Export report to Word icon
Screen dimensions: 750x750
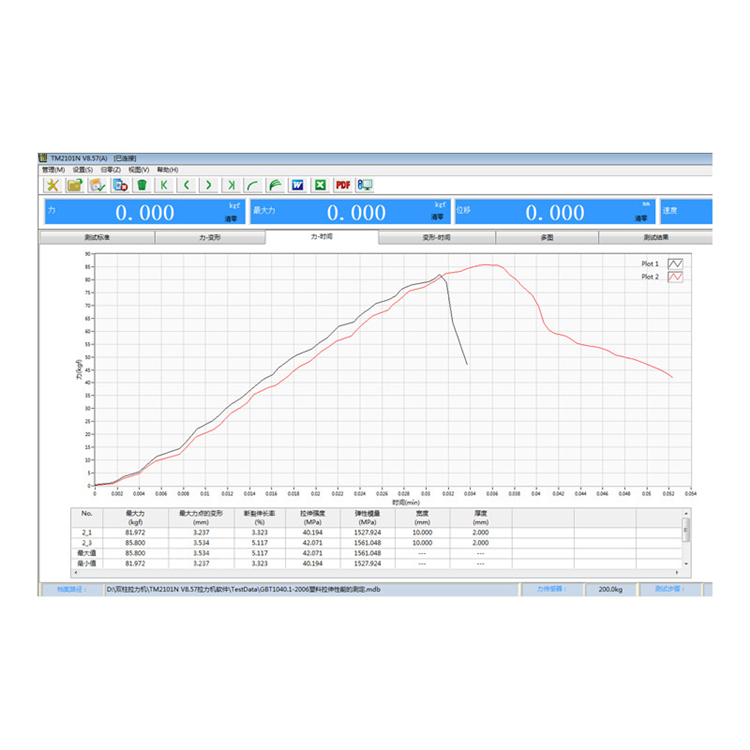(297, 185)
